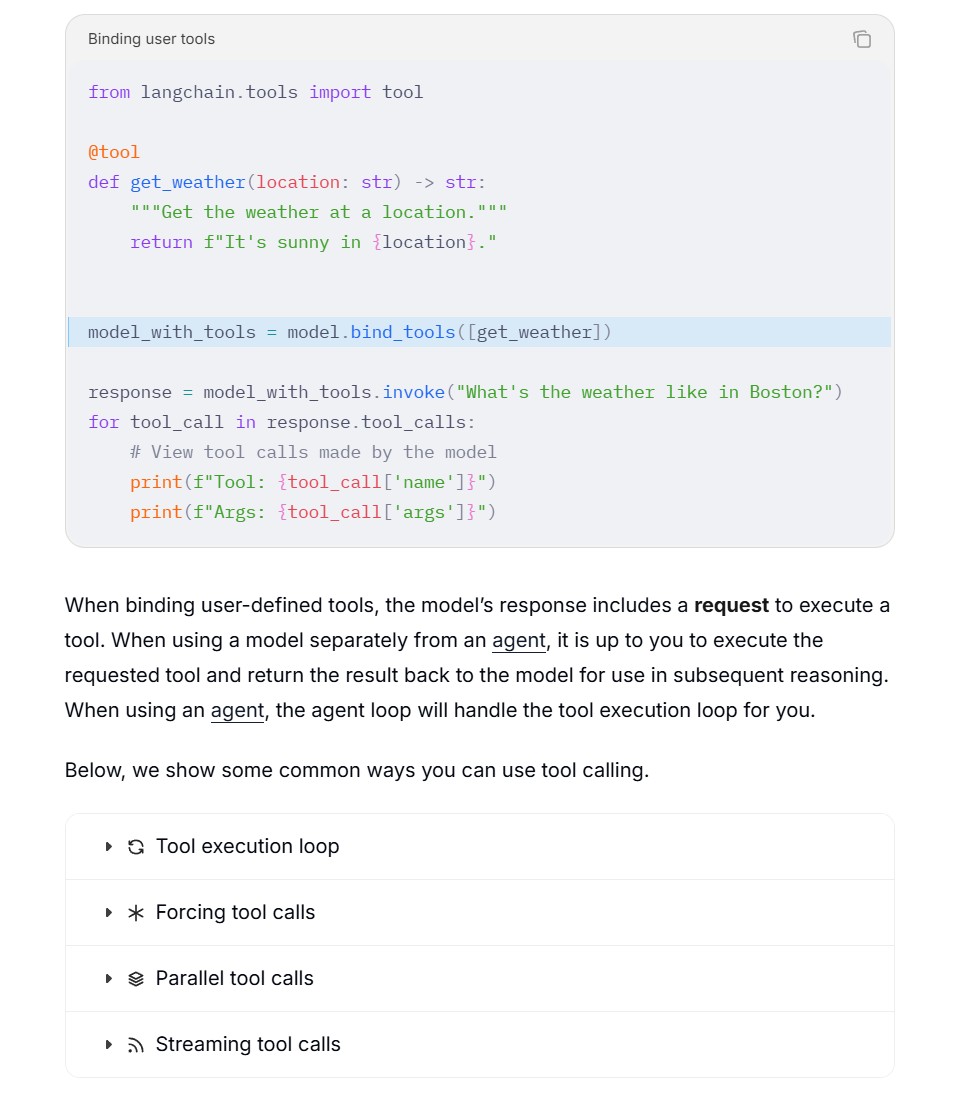Expand the Forcing tool calls disclosure arrow
975x1117 pixels.
tap(108, 913)
